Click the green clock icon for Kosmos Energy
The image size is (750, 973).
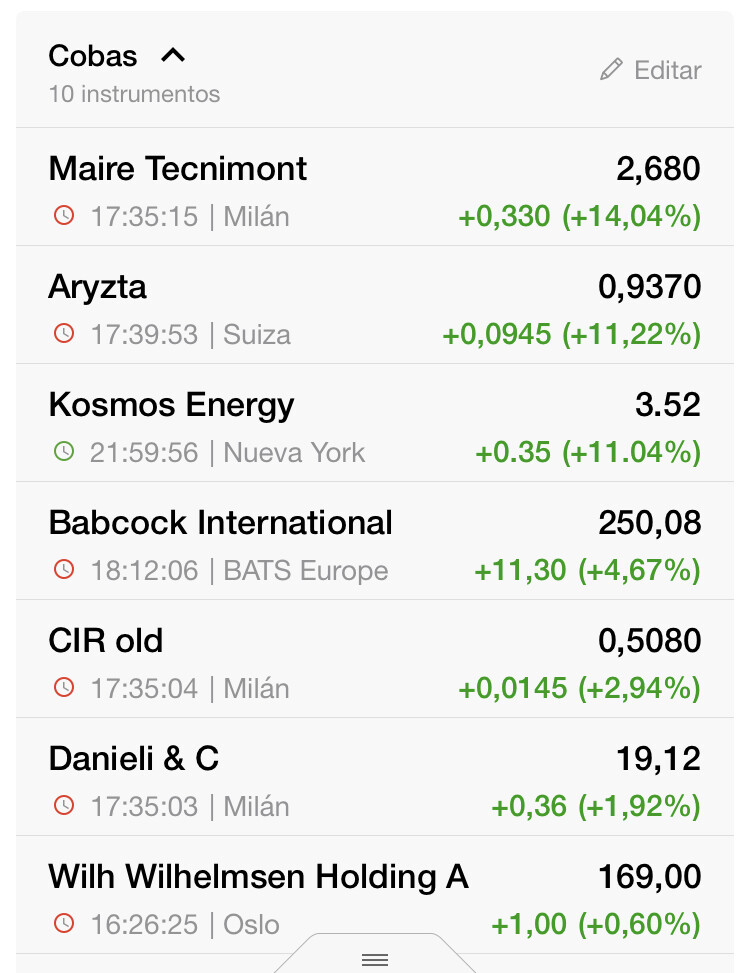(x=64, y=452)
